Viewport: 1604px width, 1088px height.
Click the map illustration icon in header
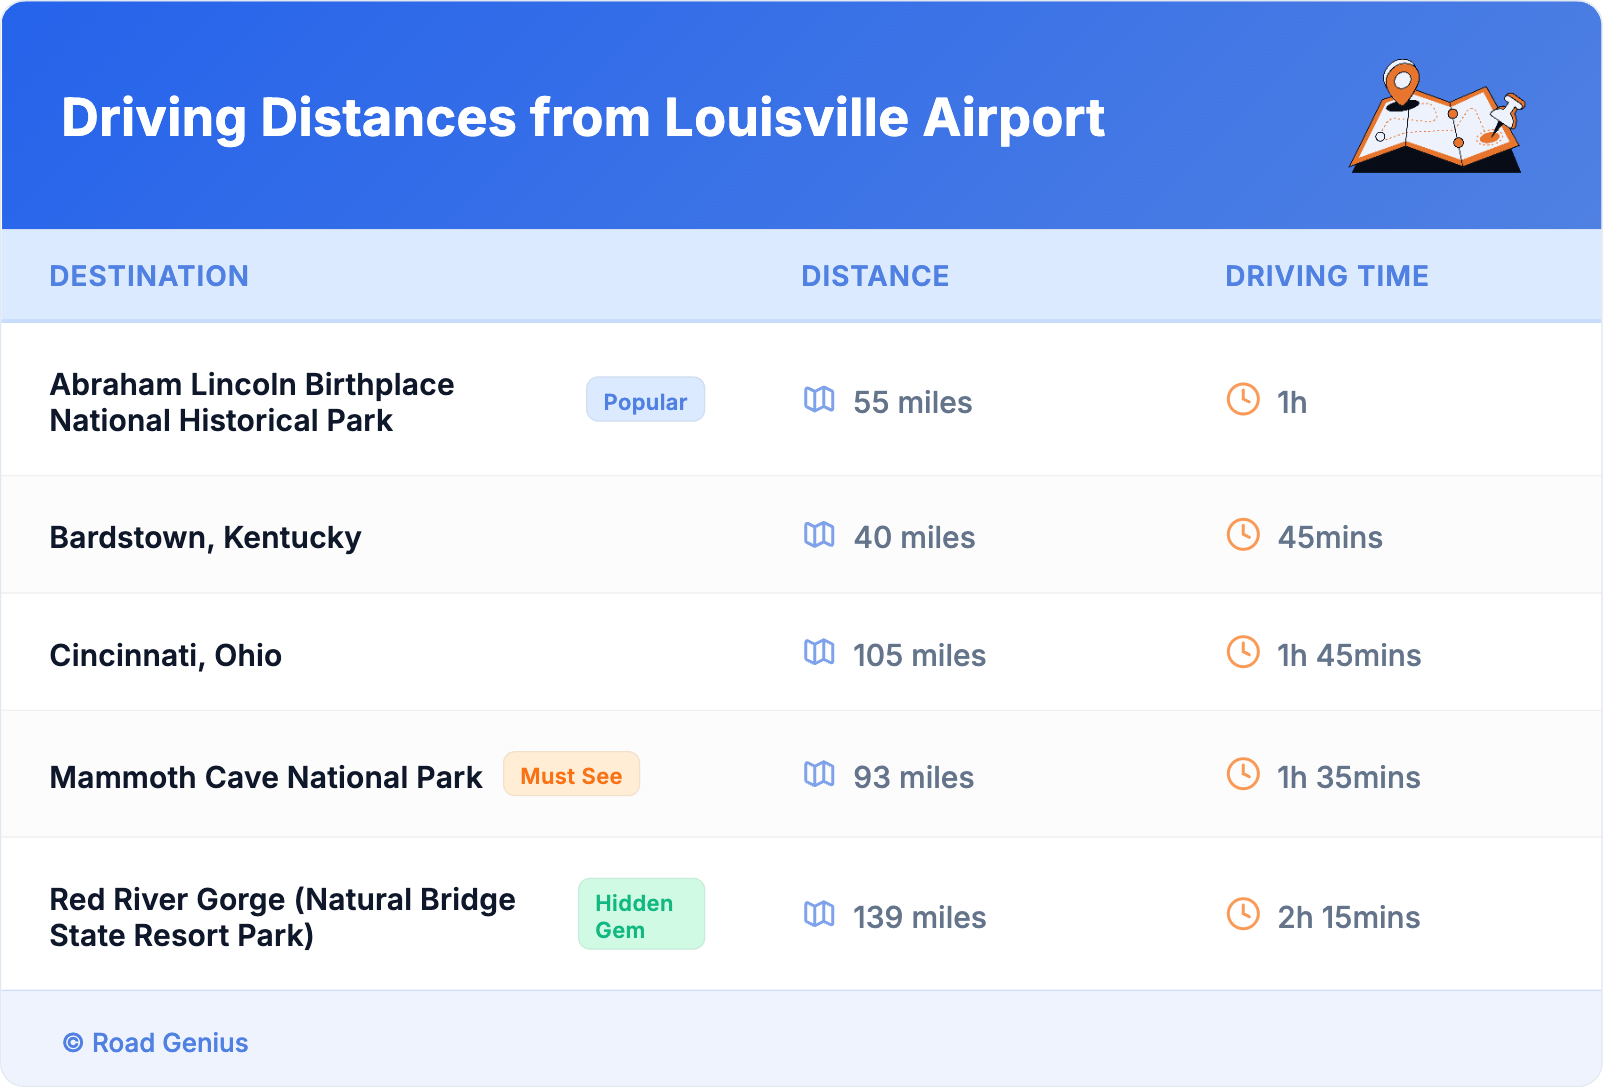tap(1438, 117)
